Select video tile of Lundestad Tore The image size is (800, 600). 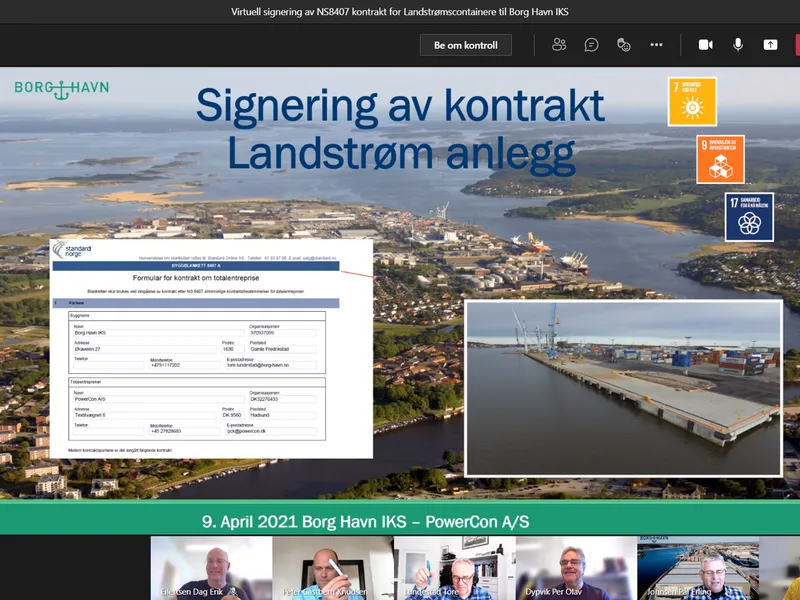click(455, 568)
